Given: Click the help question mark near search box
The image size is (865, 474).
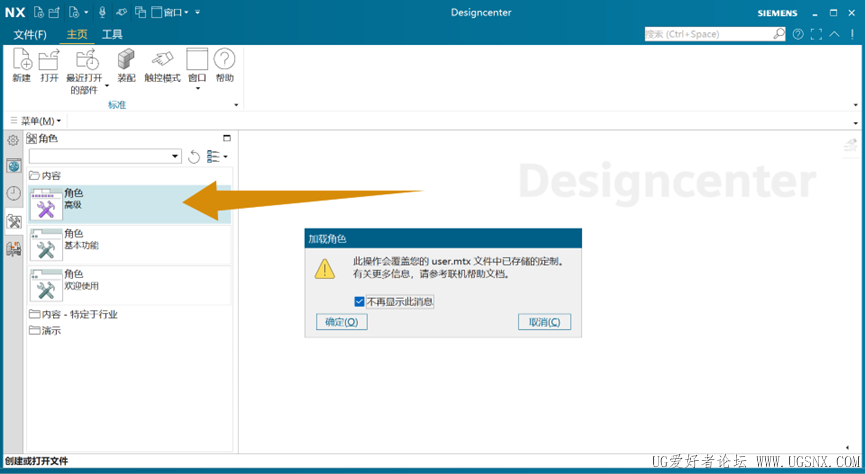Looking at the screenshot, I should pos(798,34).
